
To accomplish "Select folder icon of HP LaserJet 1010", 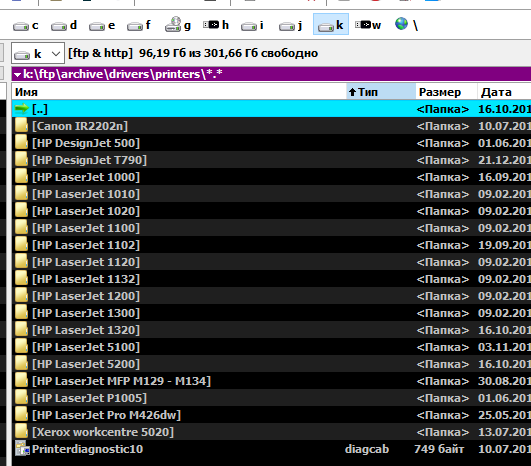I will click(x=21, y=194).
